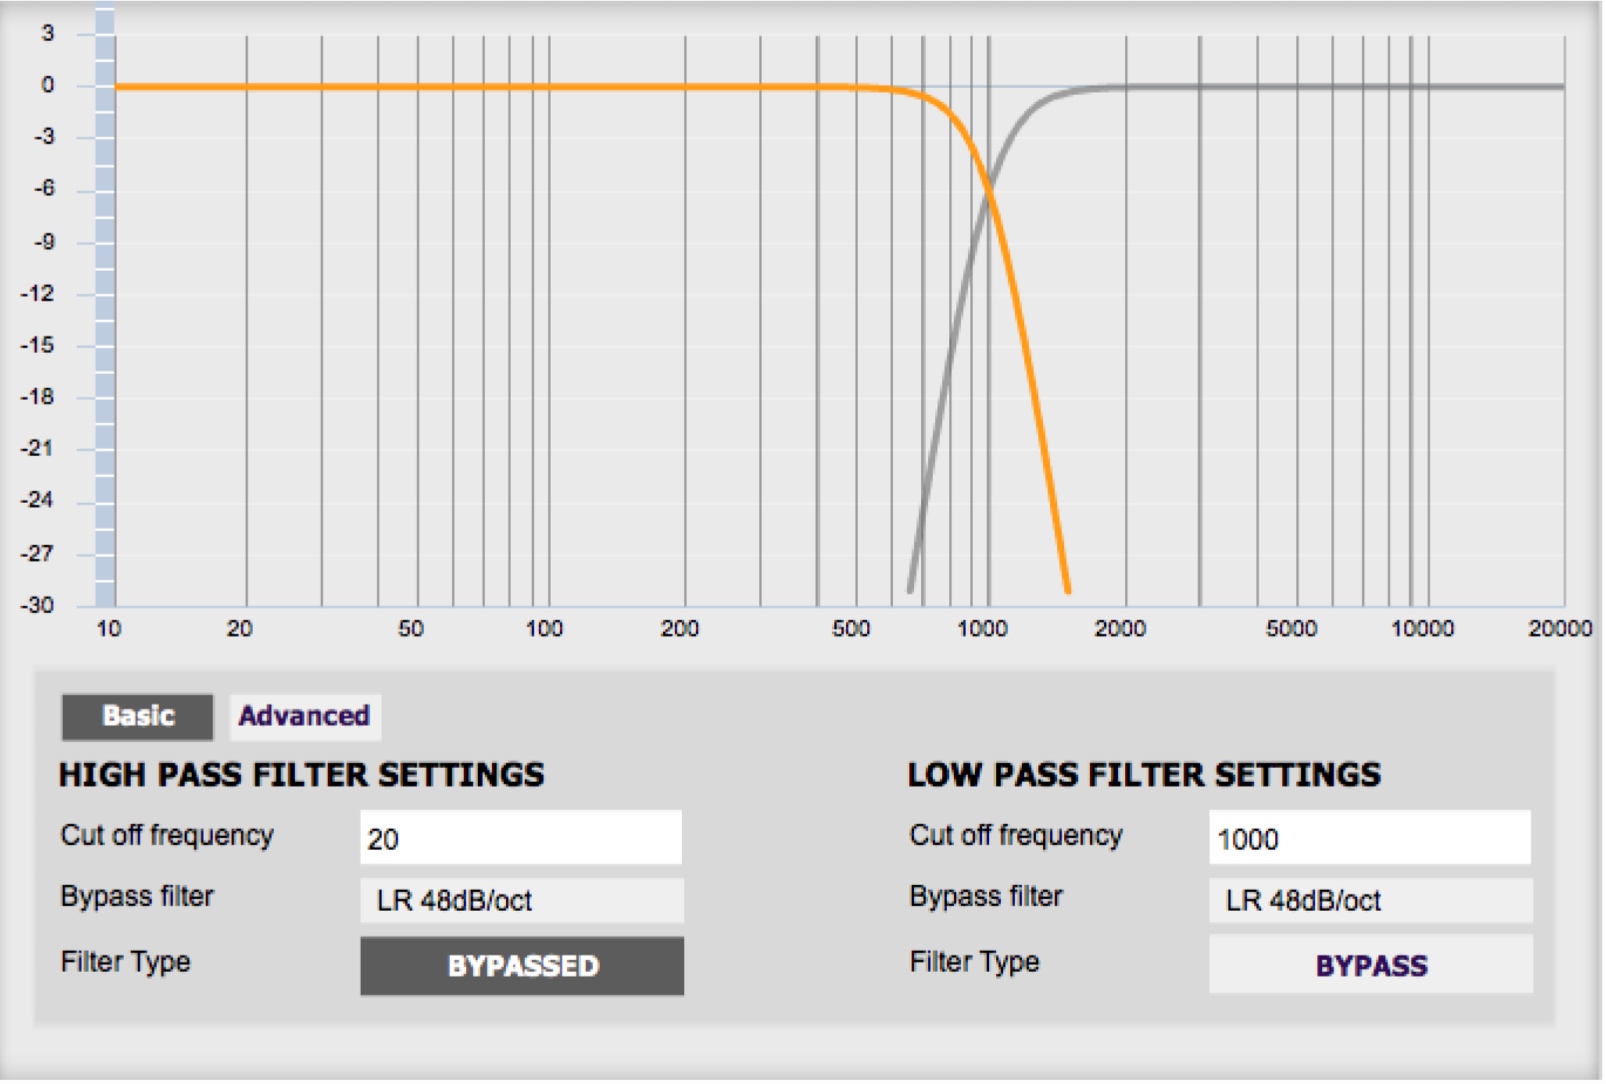This screenshot has width=1606, height=1084.
Task: Switch to the Basic tab
Action: [x=137, y=716]
